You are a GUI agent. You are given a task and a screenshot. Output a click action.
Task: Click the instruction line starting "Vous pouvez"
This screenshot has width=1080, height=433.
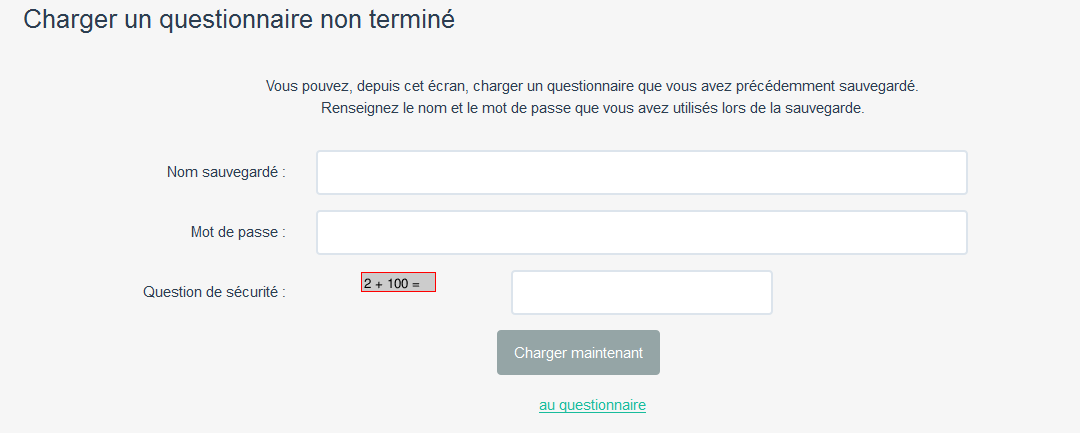(x=592, y=86)
